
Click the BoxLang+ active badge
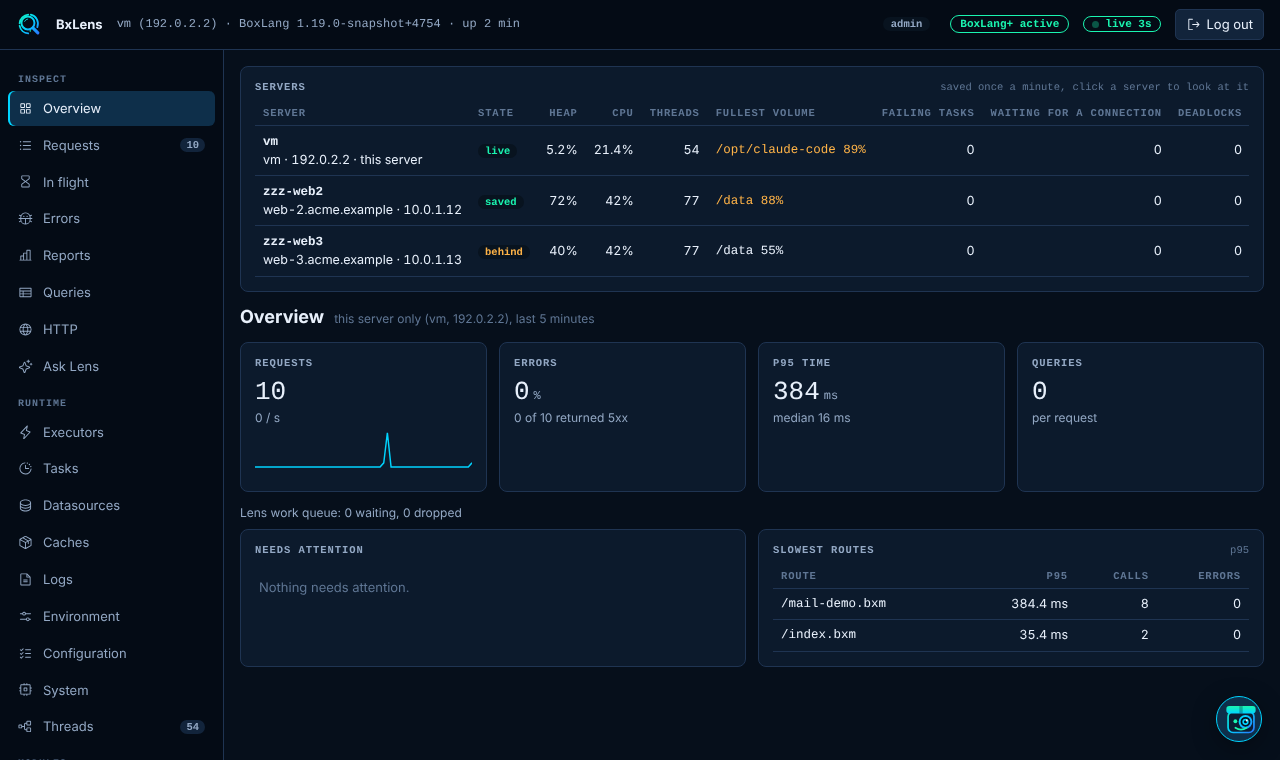coord(1009,24)
